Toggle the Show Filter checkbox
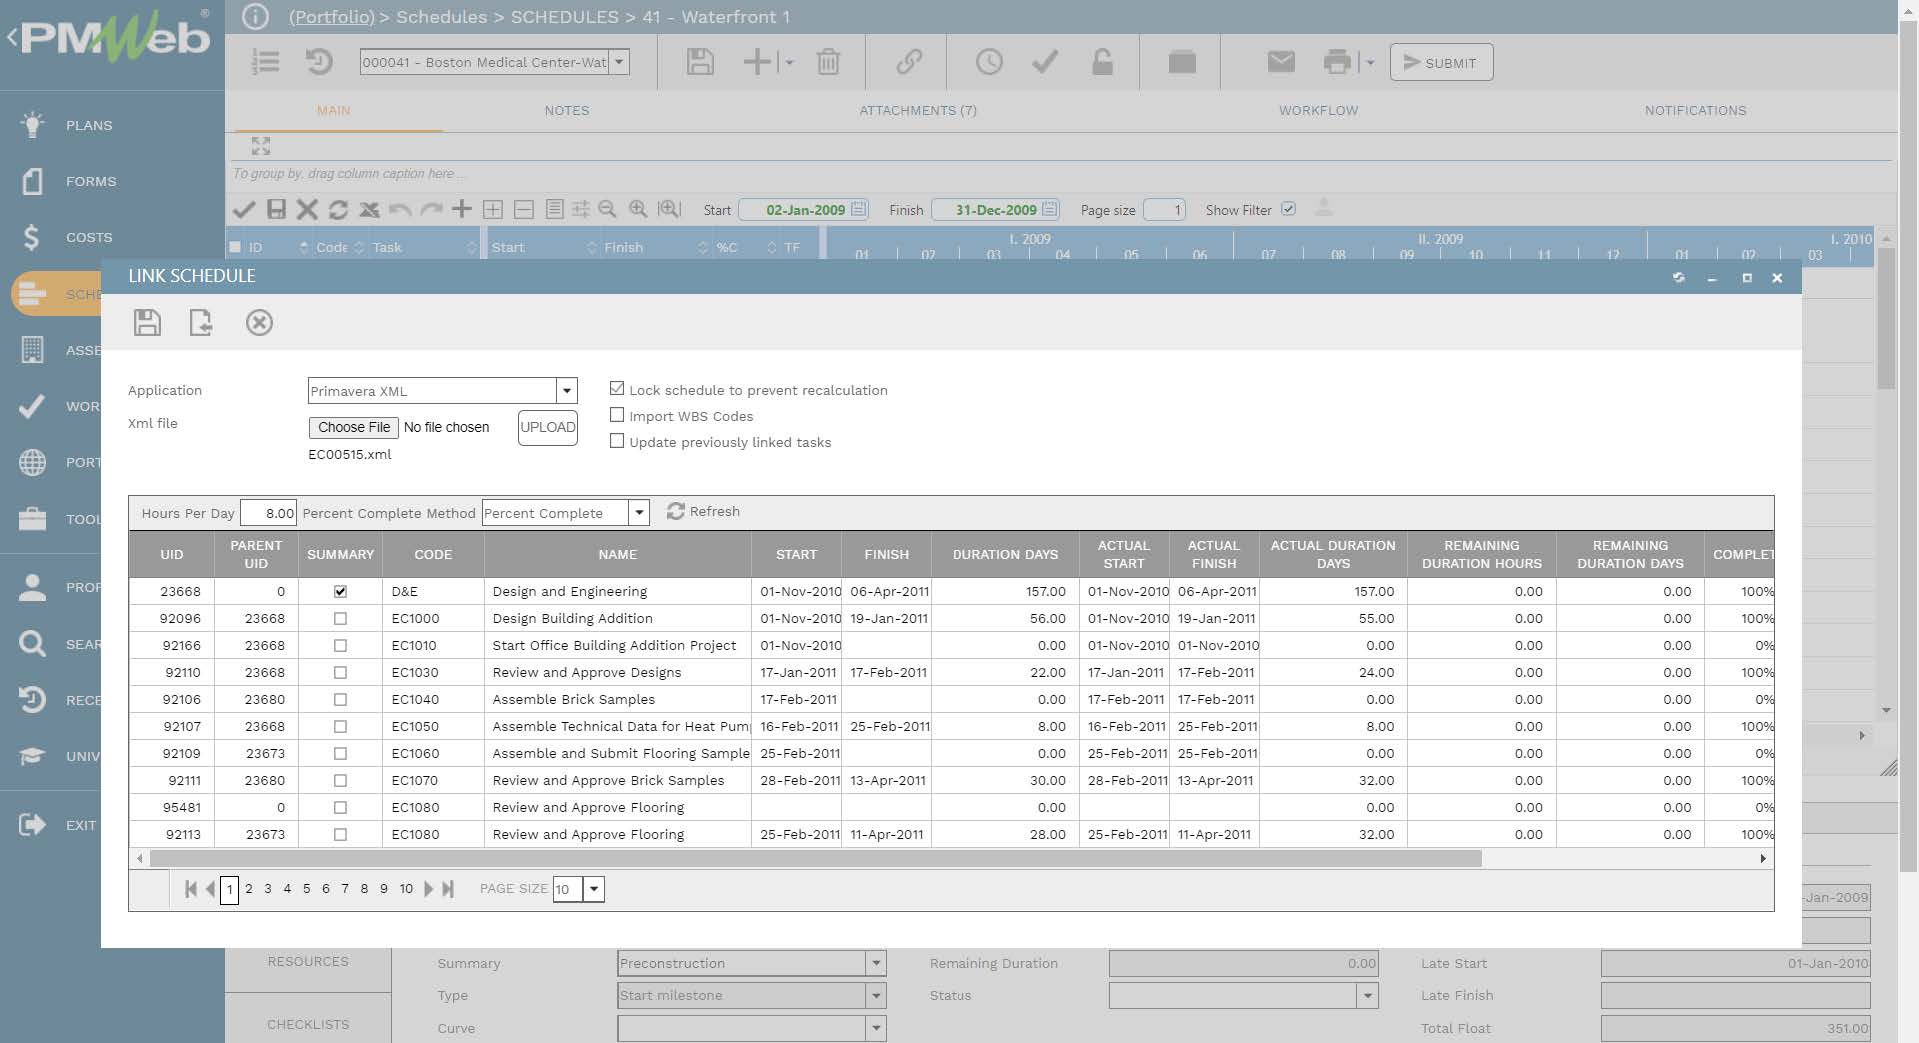 (1288, 209)
